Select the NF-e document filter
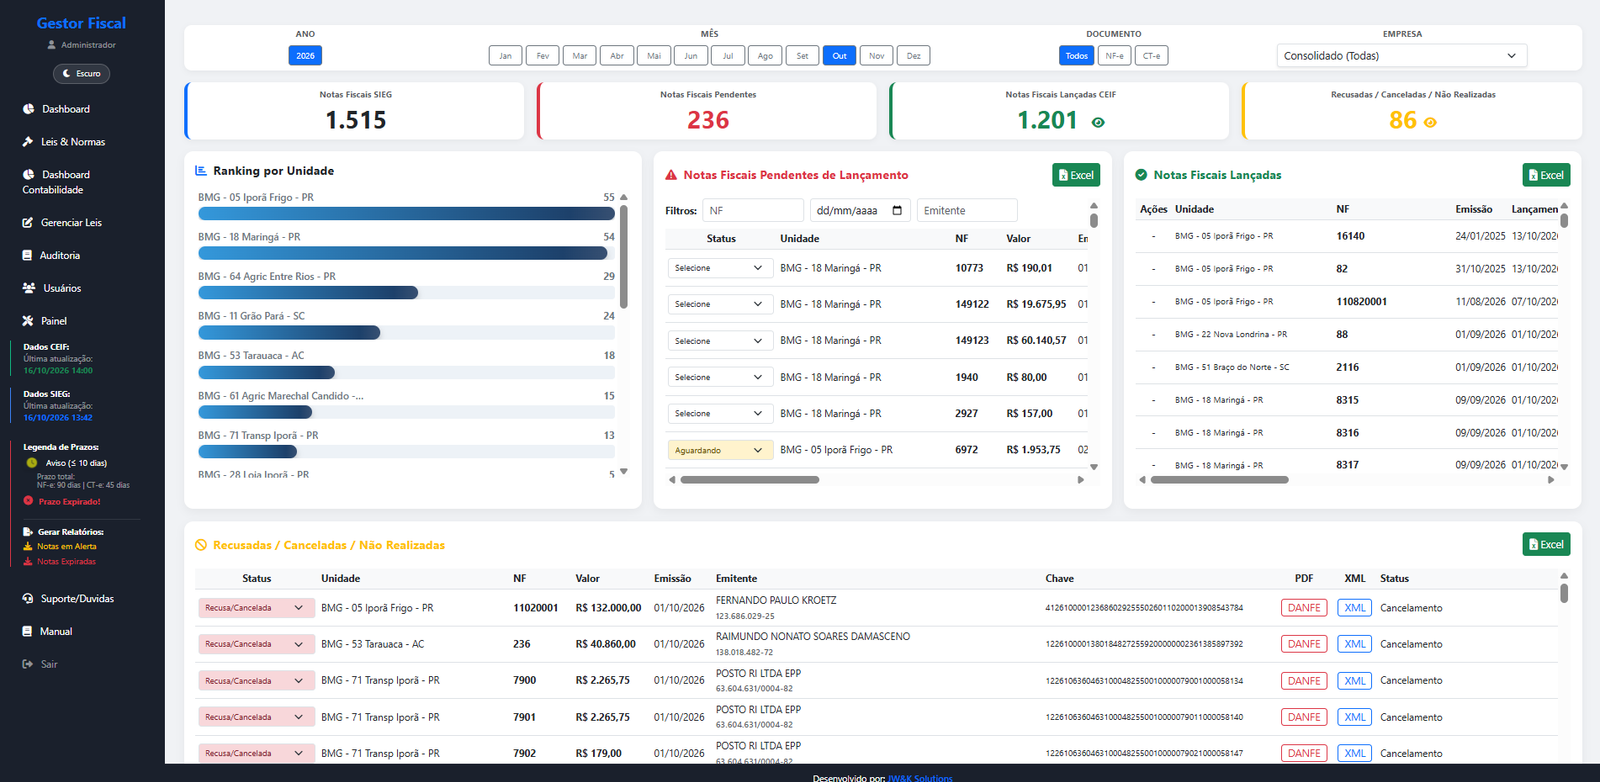Image resolution: width=1600 pixels, height=782 pixels. (1114, 56)
